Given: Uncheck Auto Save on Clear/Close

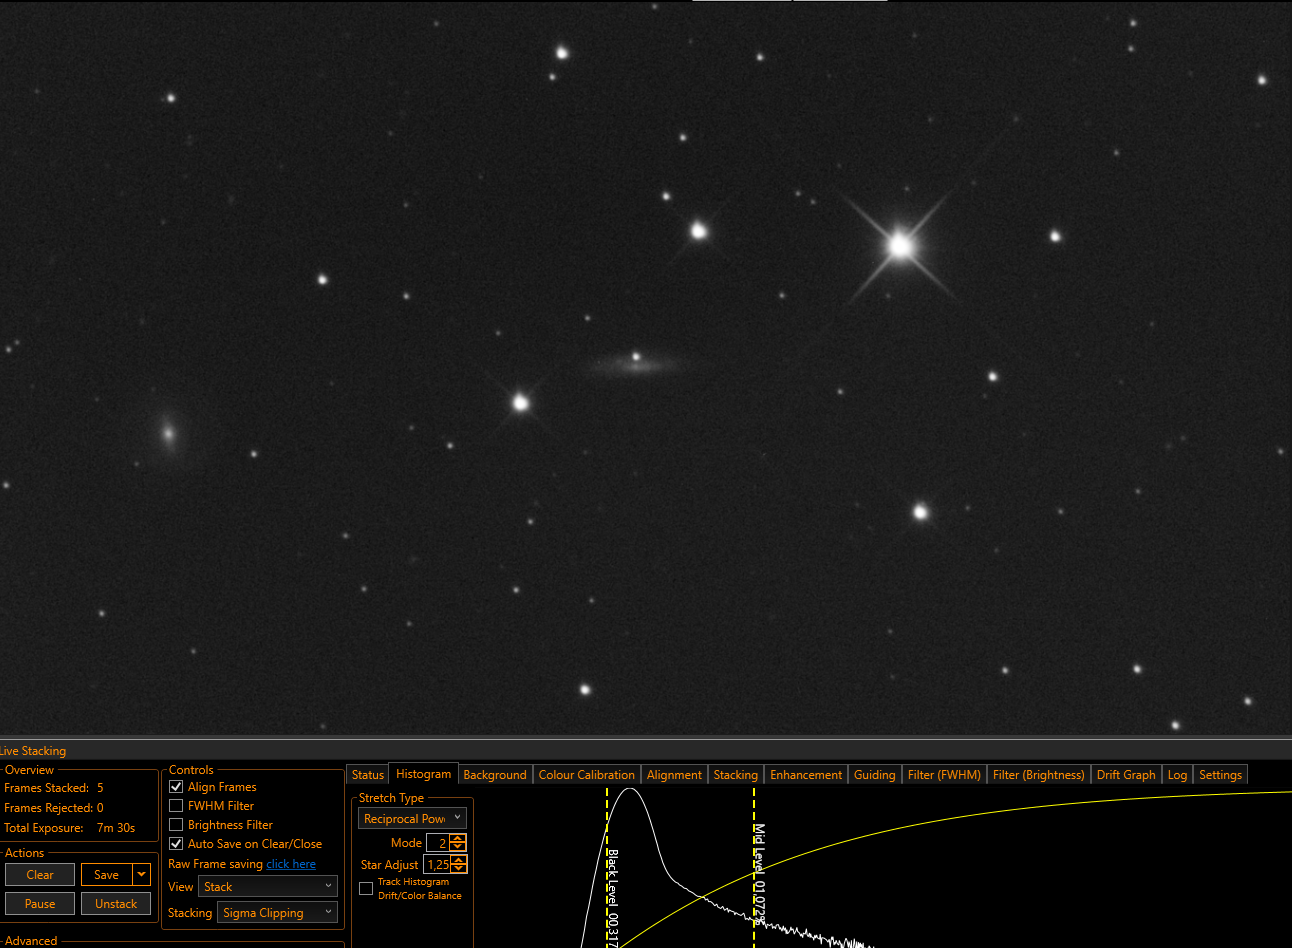Looking at the screenshot, I should [176, 844].
